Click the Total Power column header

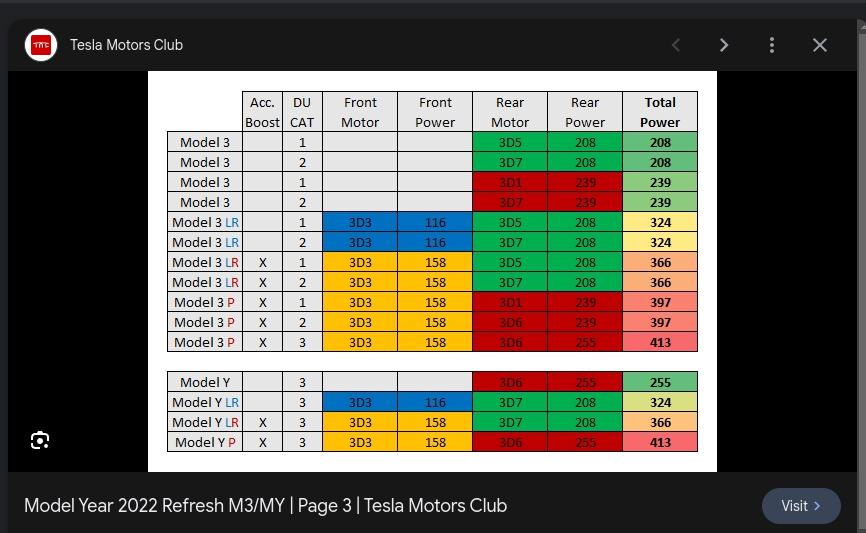point(659,112)
